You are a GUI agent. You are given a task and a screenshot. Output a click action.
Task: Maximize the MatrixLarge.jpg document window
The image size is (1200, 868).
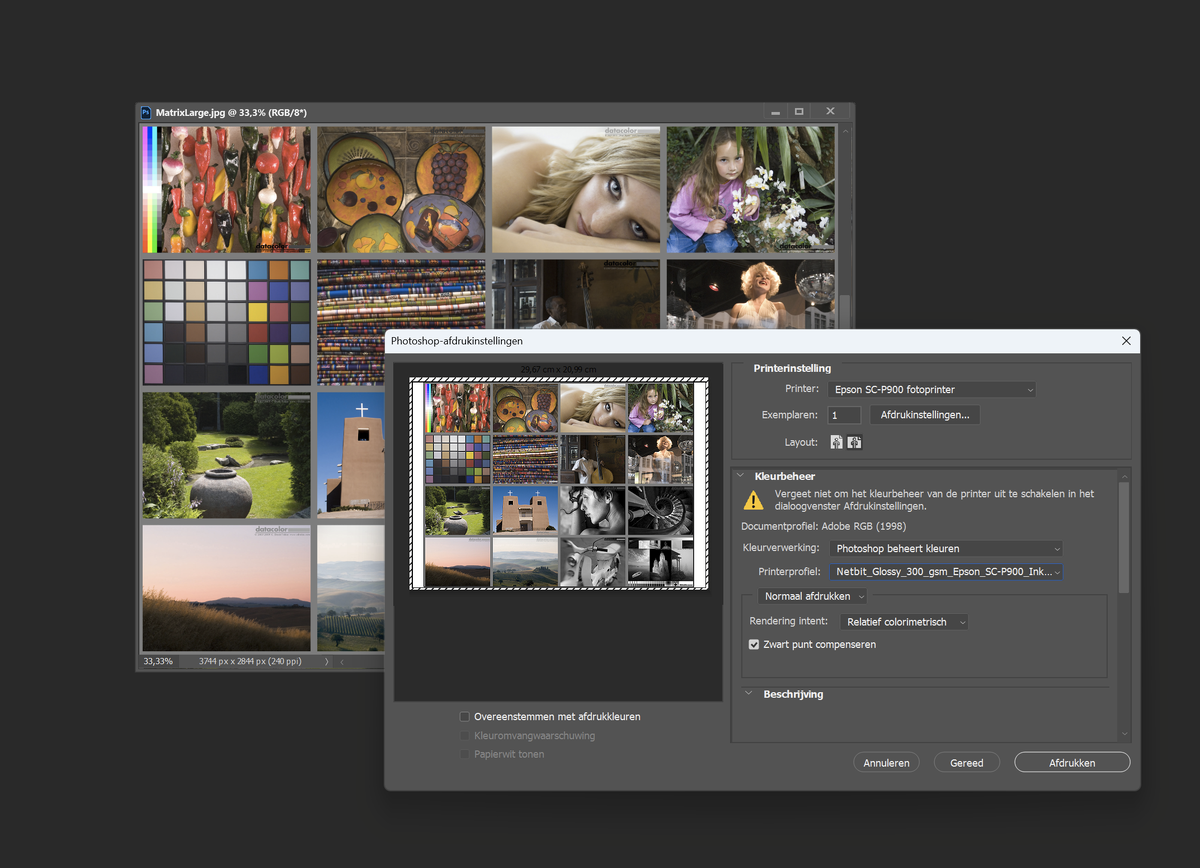pos(799,112)
